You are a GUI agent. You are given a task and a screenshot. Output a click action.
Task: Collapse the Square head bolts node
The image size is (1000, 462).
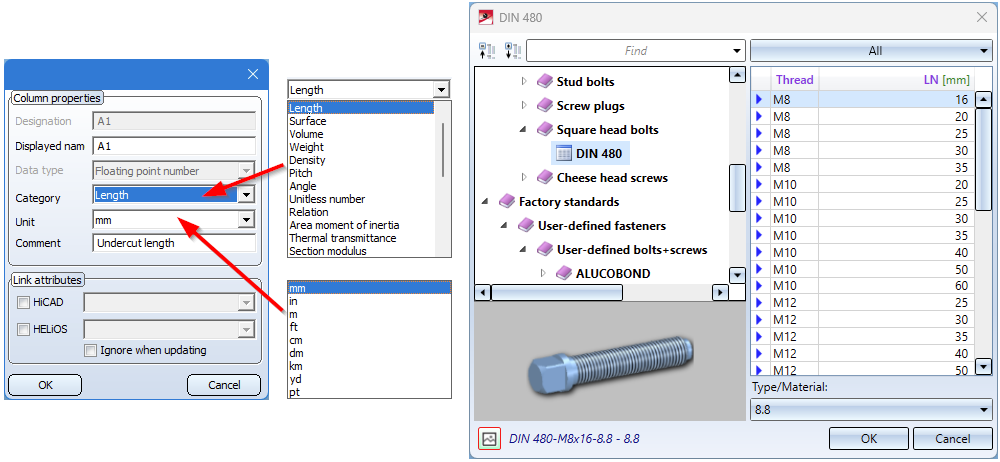(x=525, y=130)
